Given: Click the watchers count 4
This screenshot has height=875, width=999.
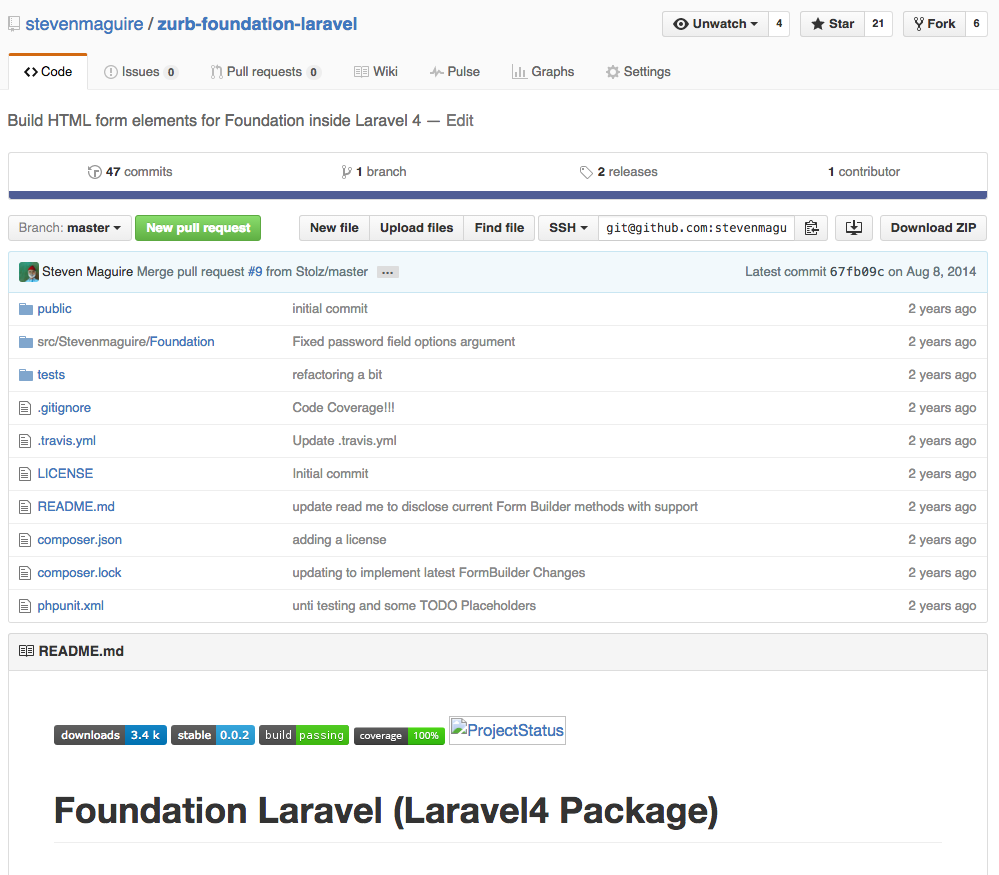Looking at the screenshot, I should pos(779,24).
